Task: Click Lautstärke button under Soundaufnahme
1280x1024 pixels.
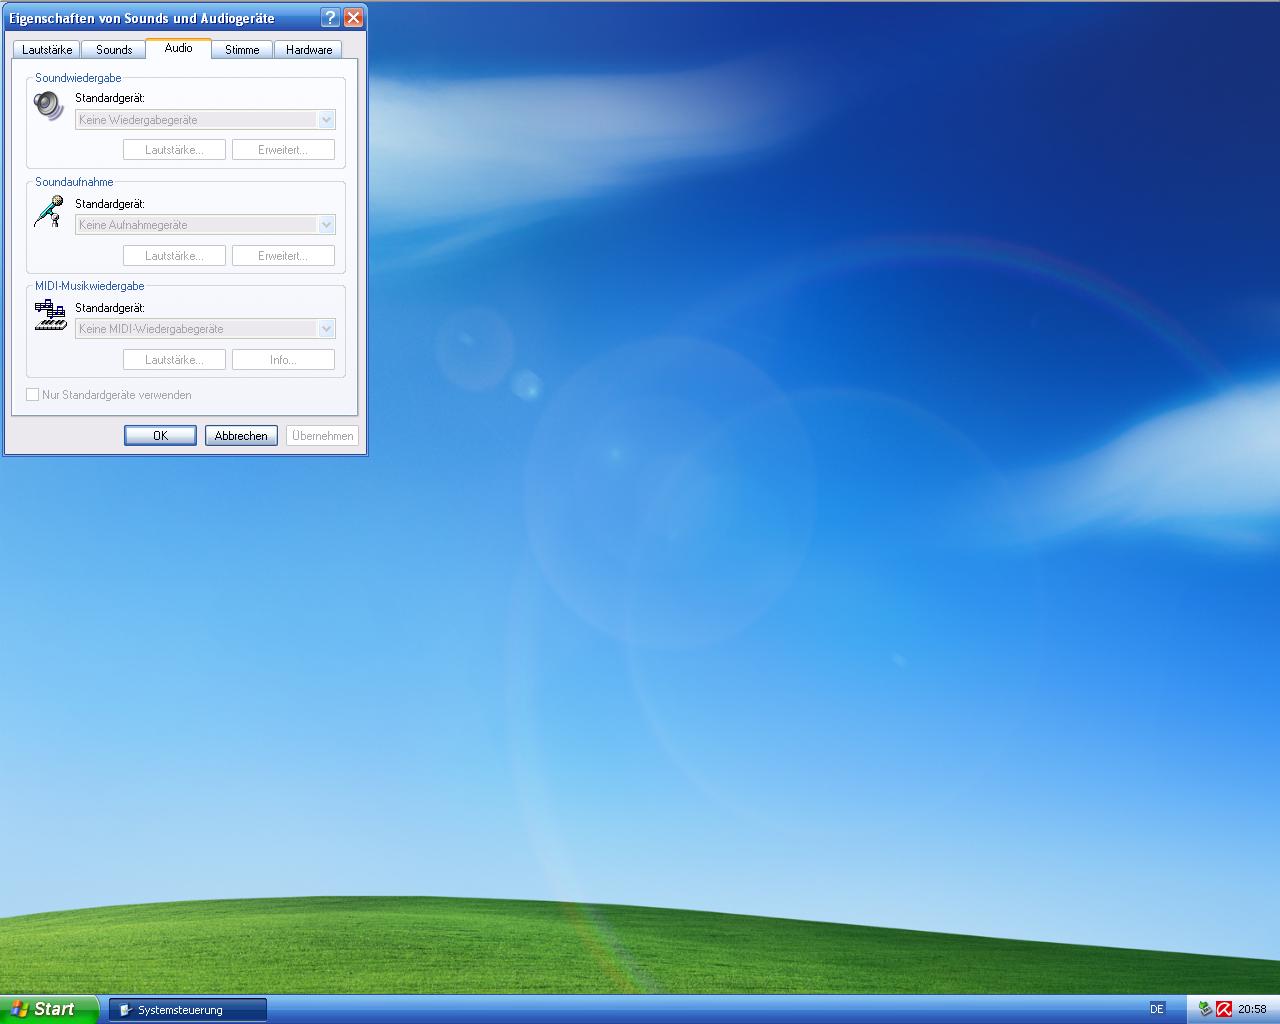Action: pos(174,256)
